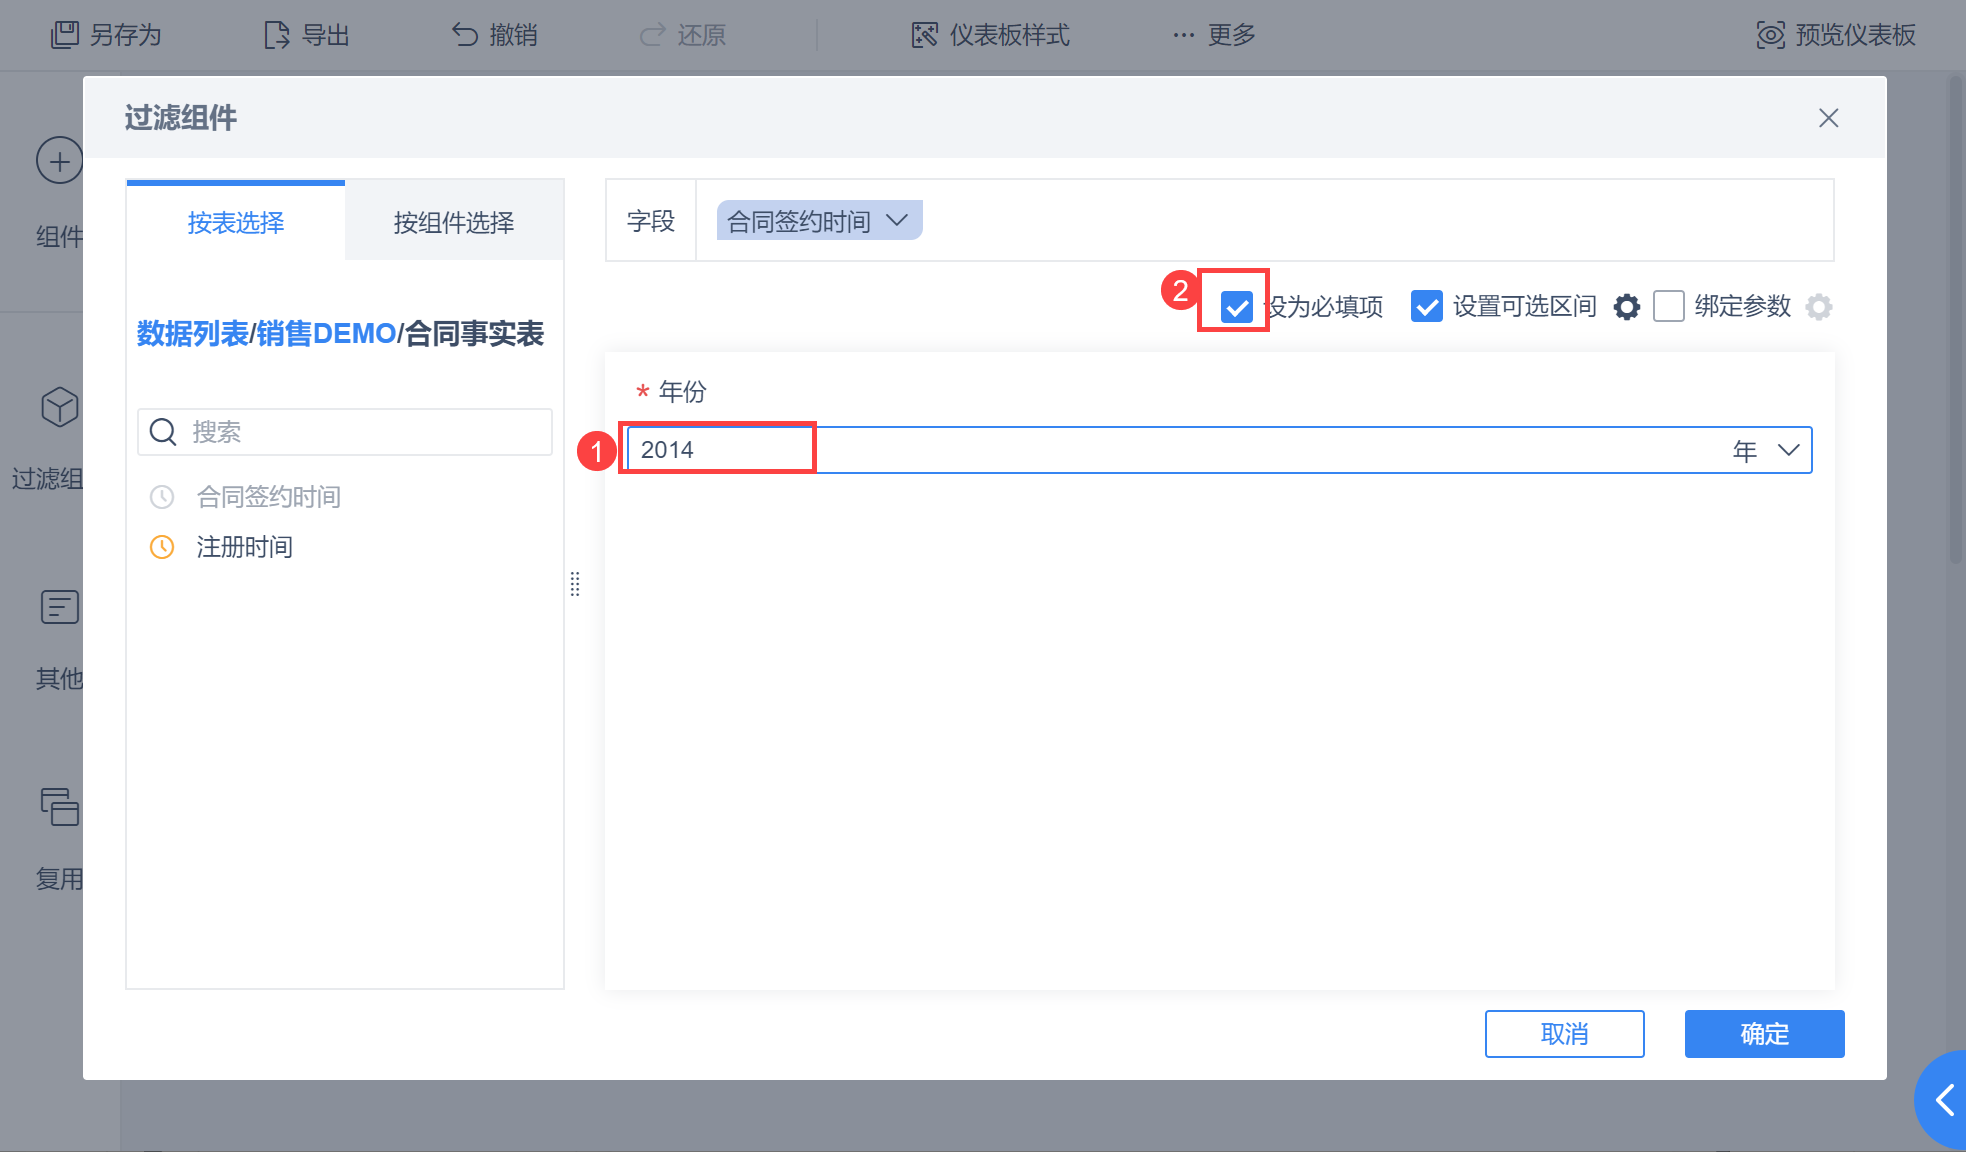Select the 按表选择 tab

tap(236, 222)
